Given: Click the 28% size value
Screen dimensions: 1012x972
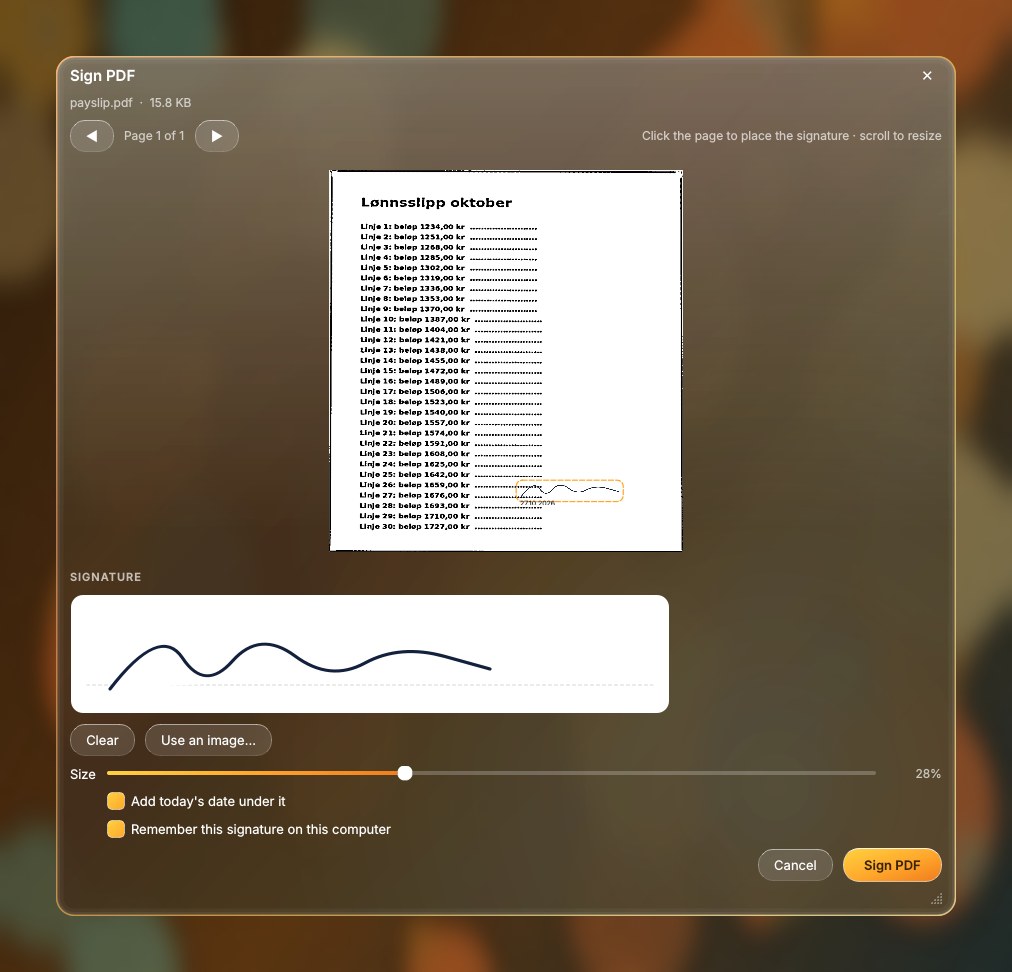Looking at the screenshot, I should pos(927,773).
